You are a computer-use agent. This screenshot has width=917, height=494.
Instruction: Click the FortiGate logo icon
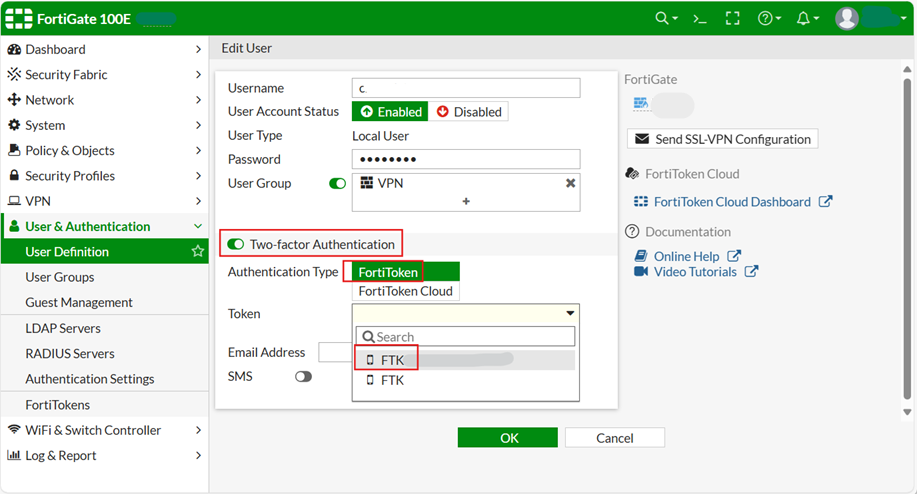19,19
